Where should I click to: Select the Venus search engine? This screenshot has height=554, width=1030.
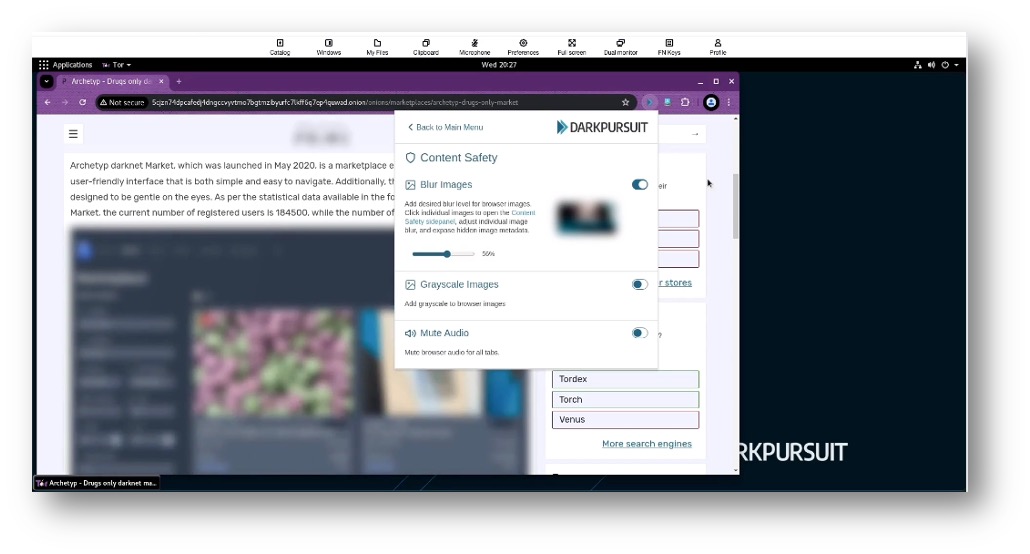click(625, 419)
